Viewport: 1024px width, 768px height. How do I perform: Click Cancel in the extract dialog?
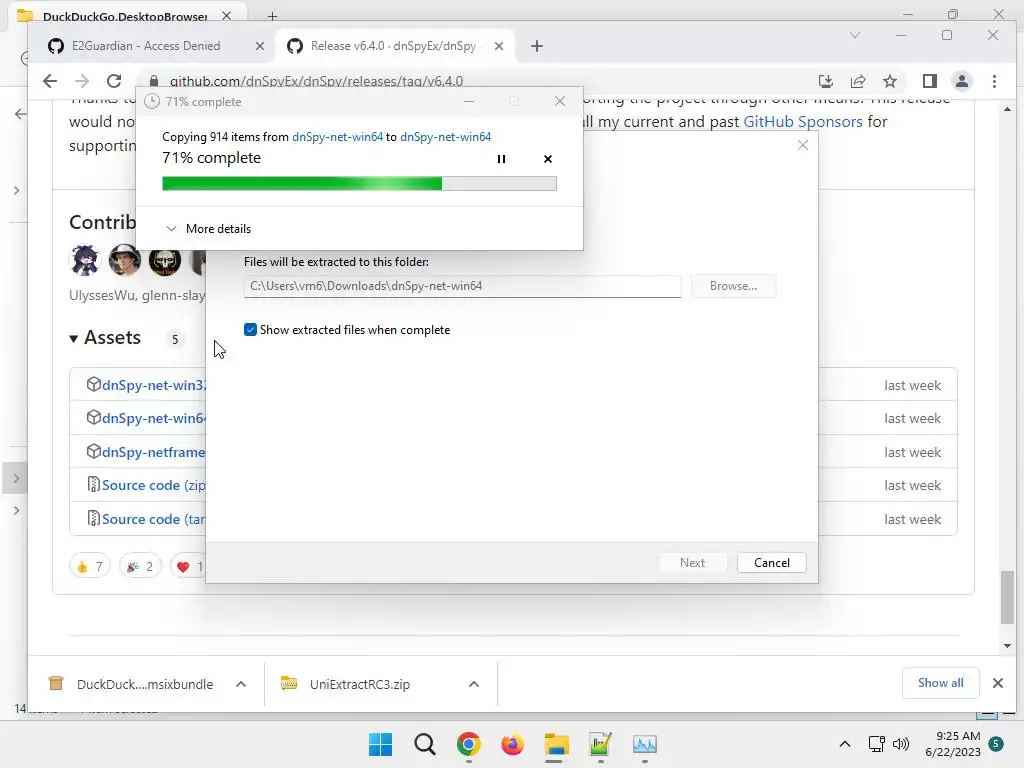pyautogui.click(x=771, y=563)
